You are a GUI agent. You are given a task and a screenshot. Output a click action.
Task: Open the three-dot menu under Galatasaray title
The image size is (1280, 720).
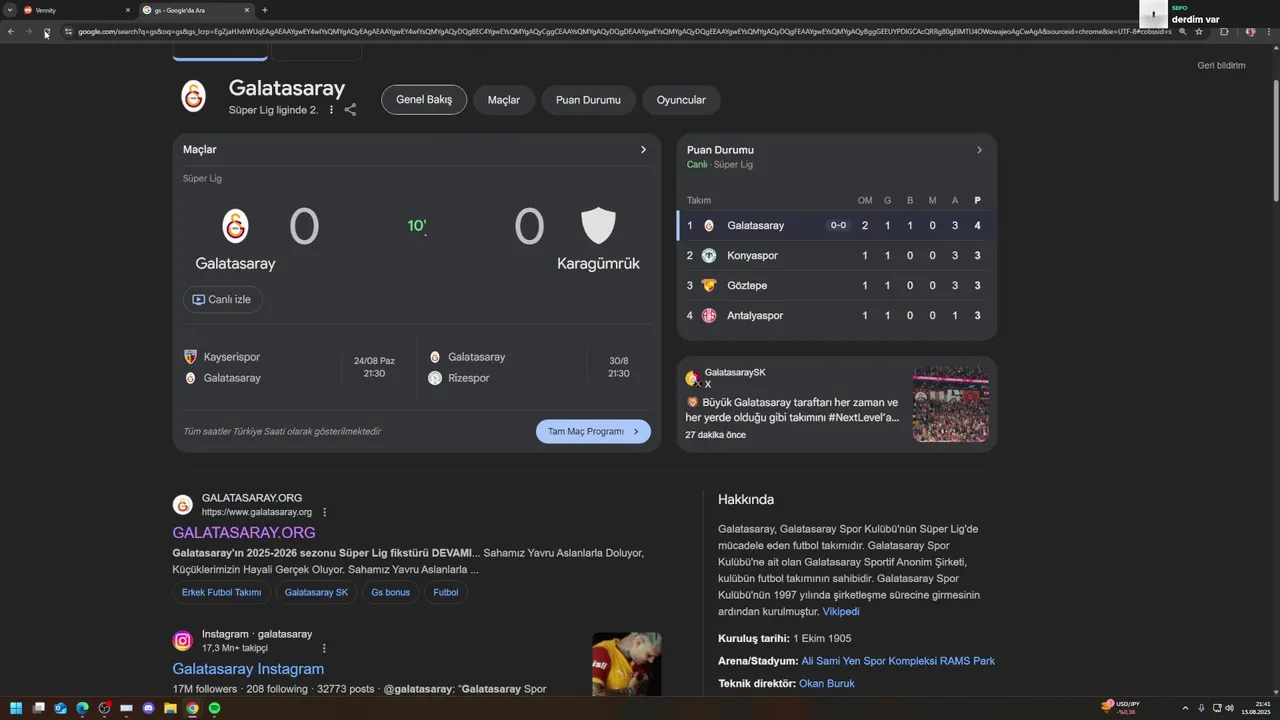coord(331,110)
